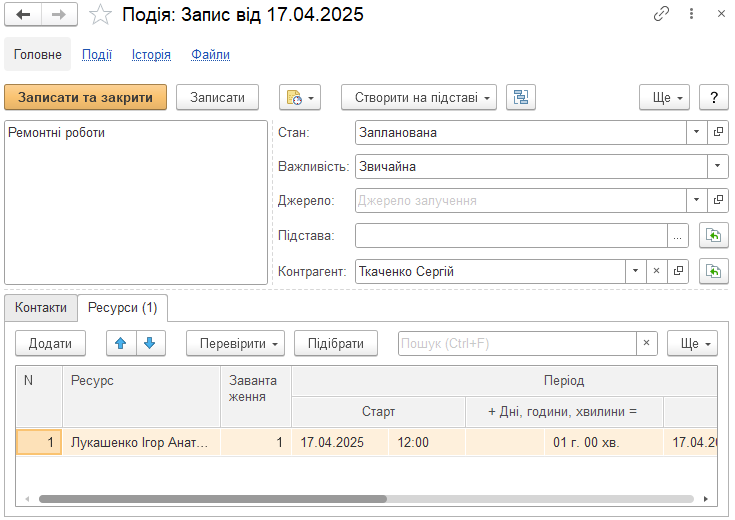Go forward with the right arrow button
The width and height of the screenshot is (735, 520).
point(59,15)
